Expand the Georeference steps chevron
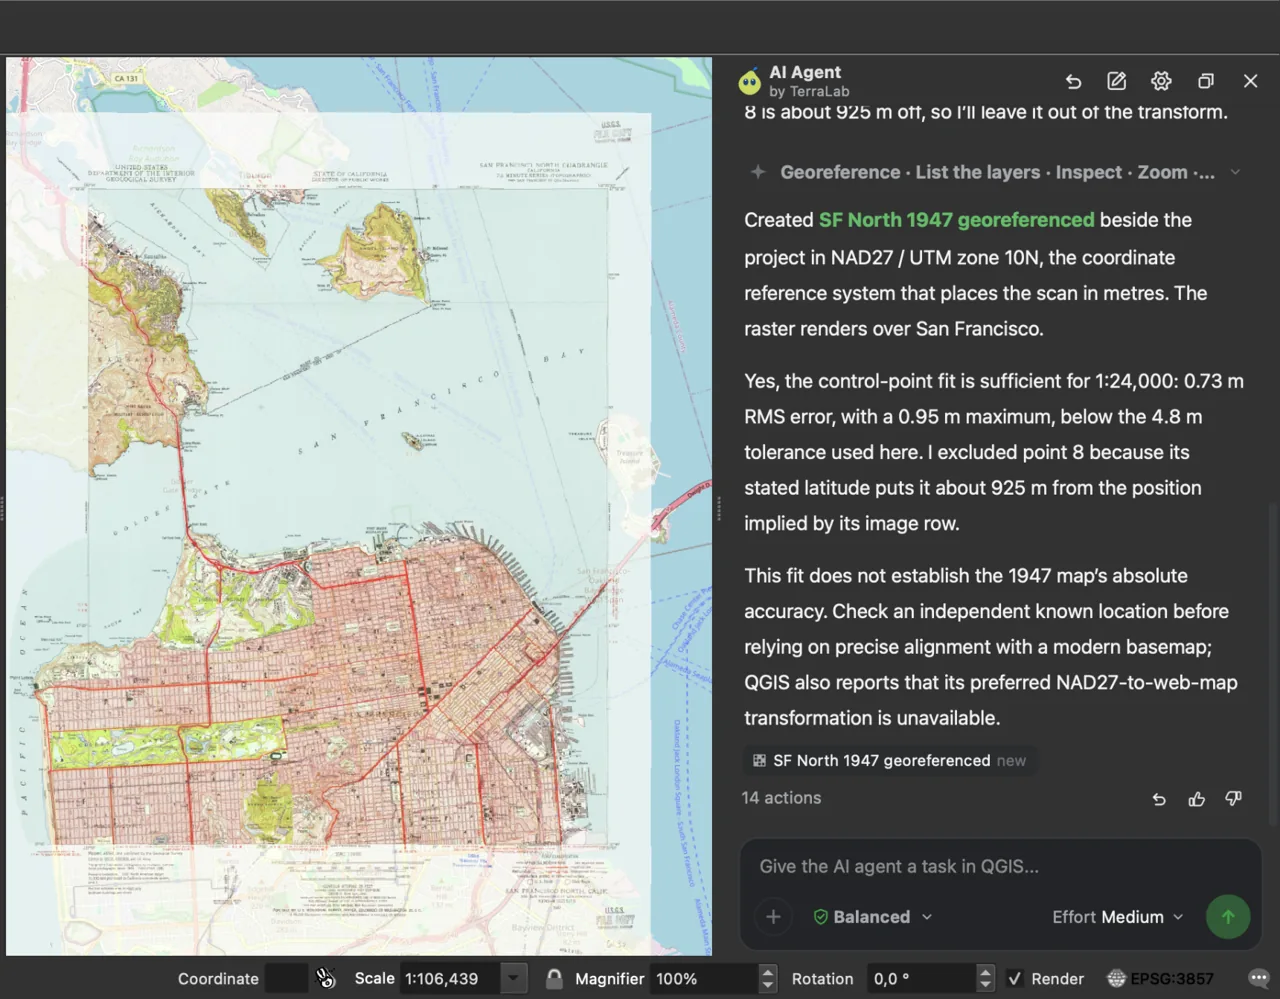 coord(1235,172)
